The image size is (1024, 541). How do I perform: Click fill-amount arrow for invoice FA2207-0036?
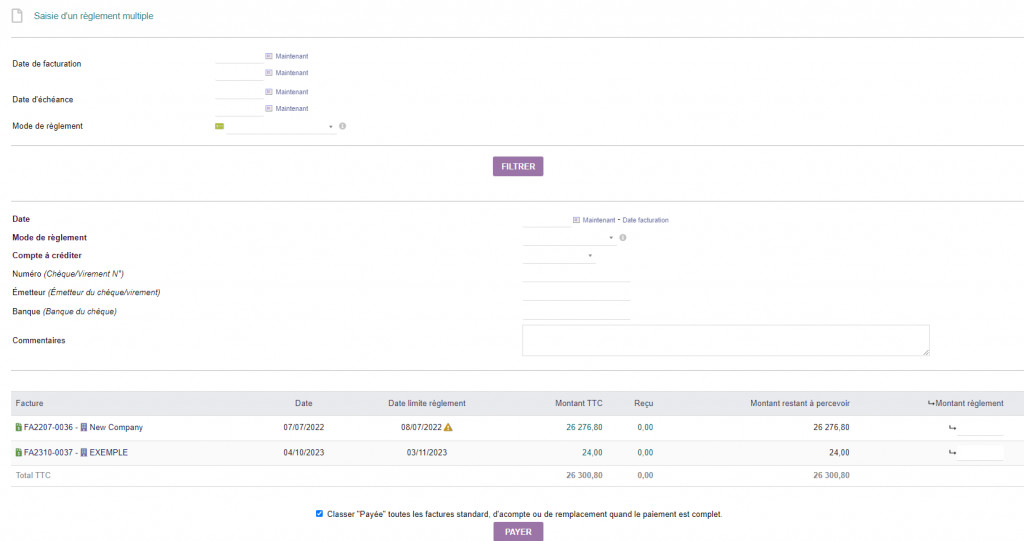click(952, 428)
